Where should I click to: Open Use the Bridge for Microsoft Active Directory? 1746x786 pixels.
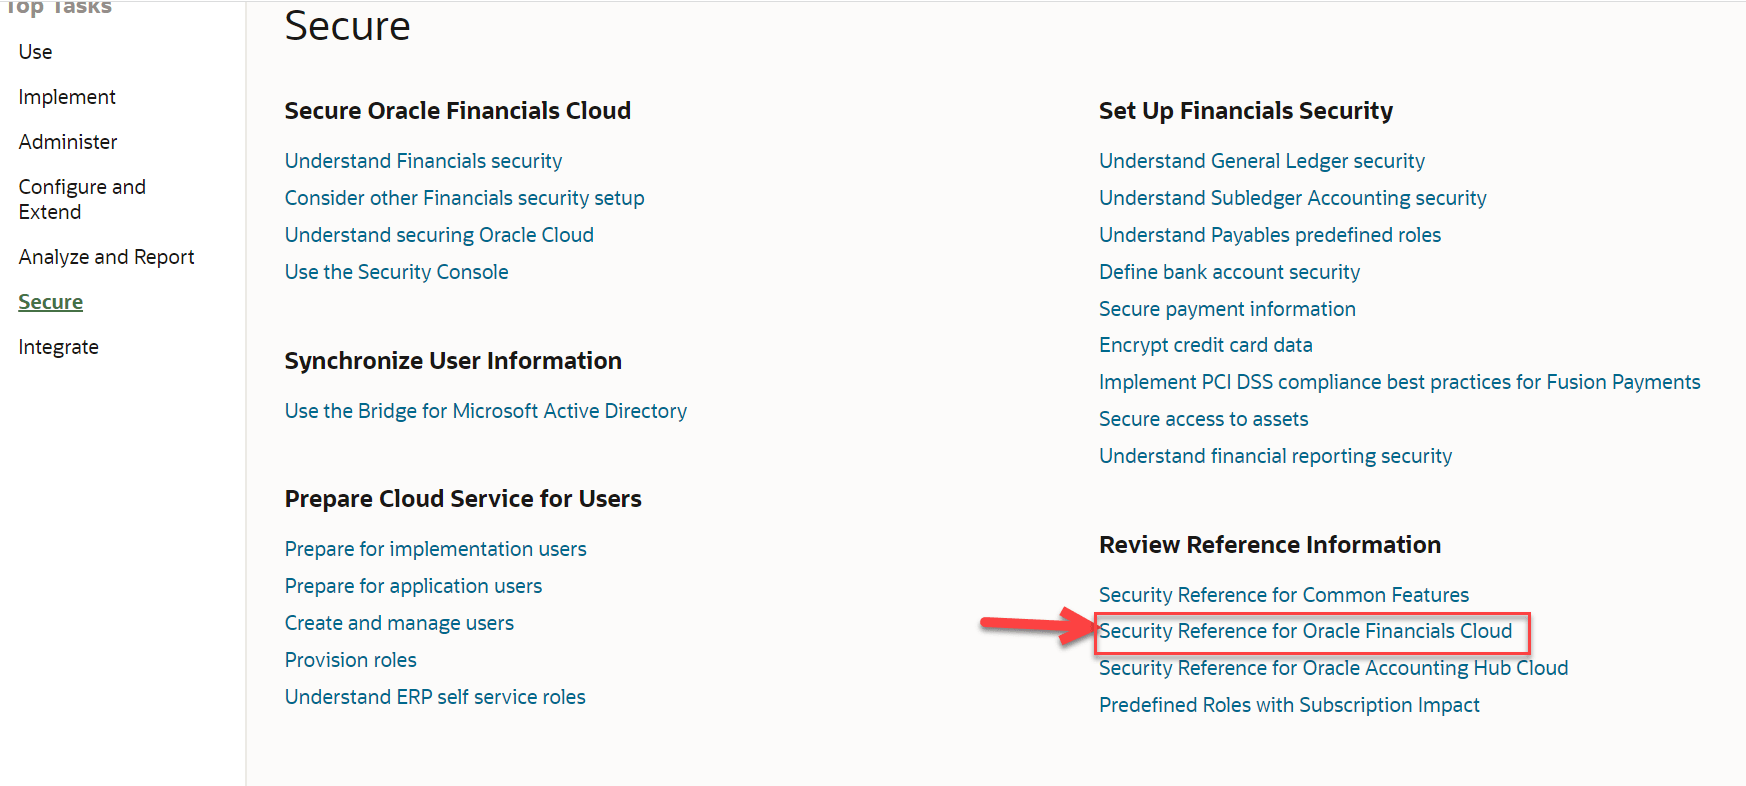click(x=485, y=411)
